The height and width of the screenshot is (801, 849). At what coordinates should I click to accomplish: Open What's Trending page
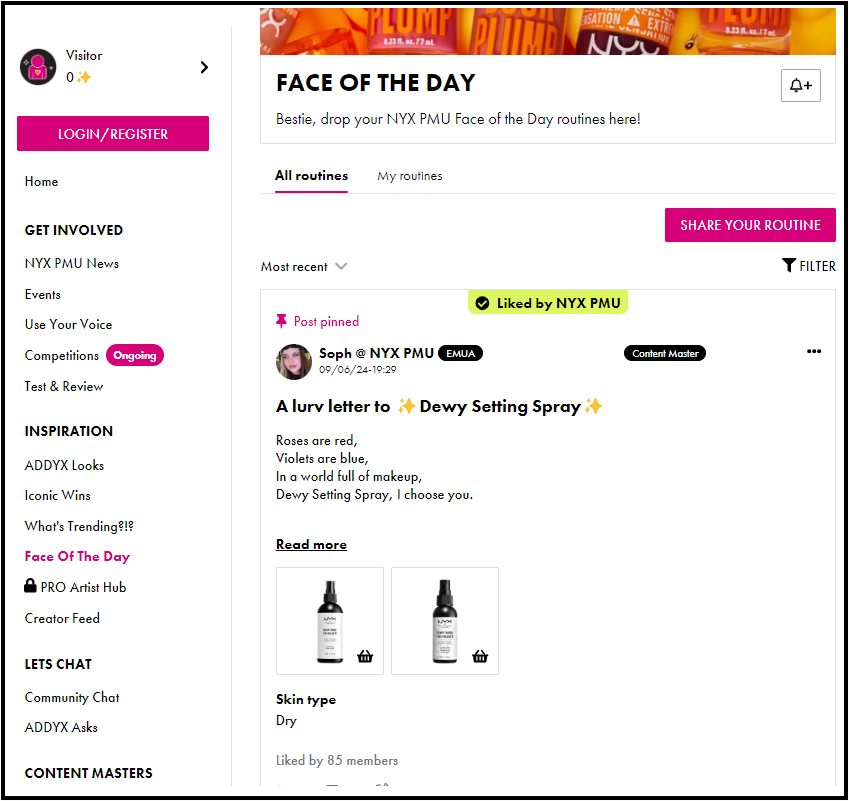[x=79, y=526]
